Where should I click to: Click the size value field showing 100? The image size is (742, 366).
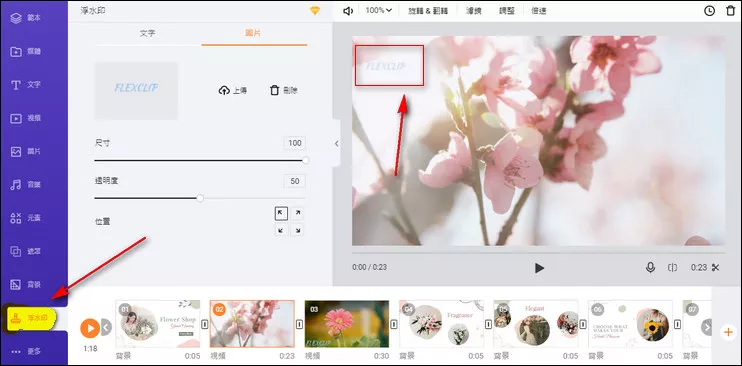click(x=295, y=143)
